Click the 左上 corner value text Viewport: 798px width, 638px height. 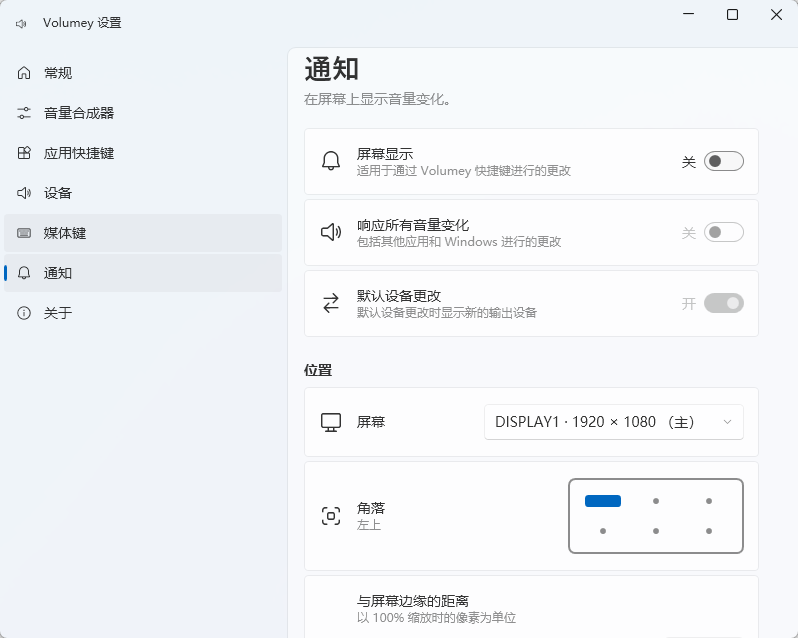click(369, 525)
